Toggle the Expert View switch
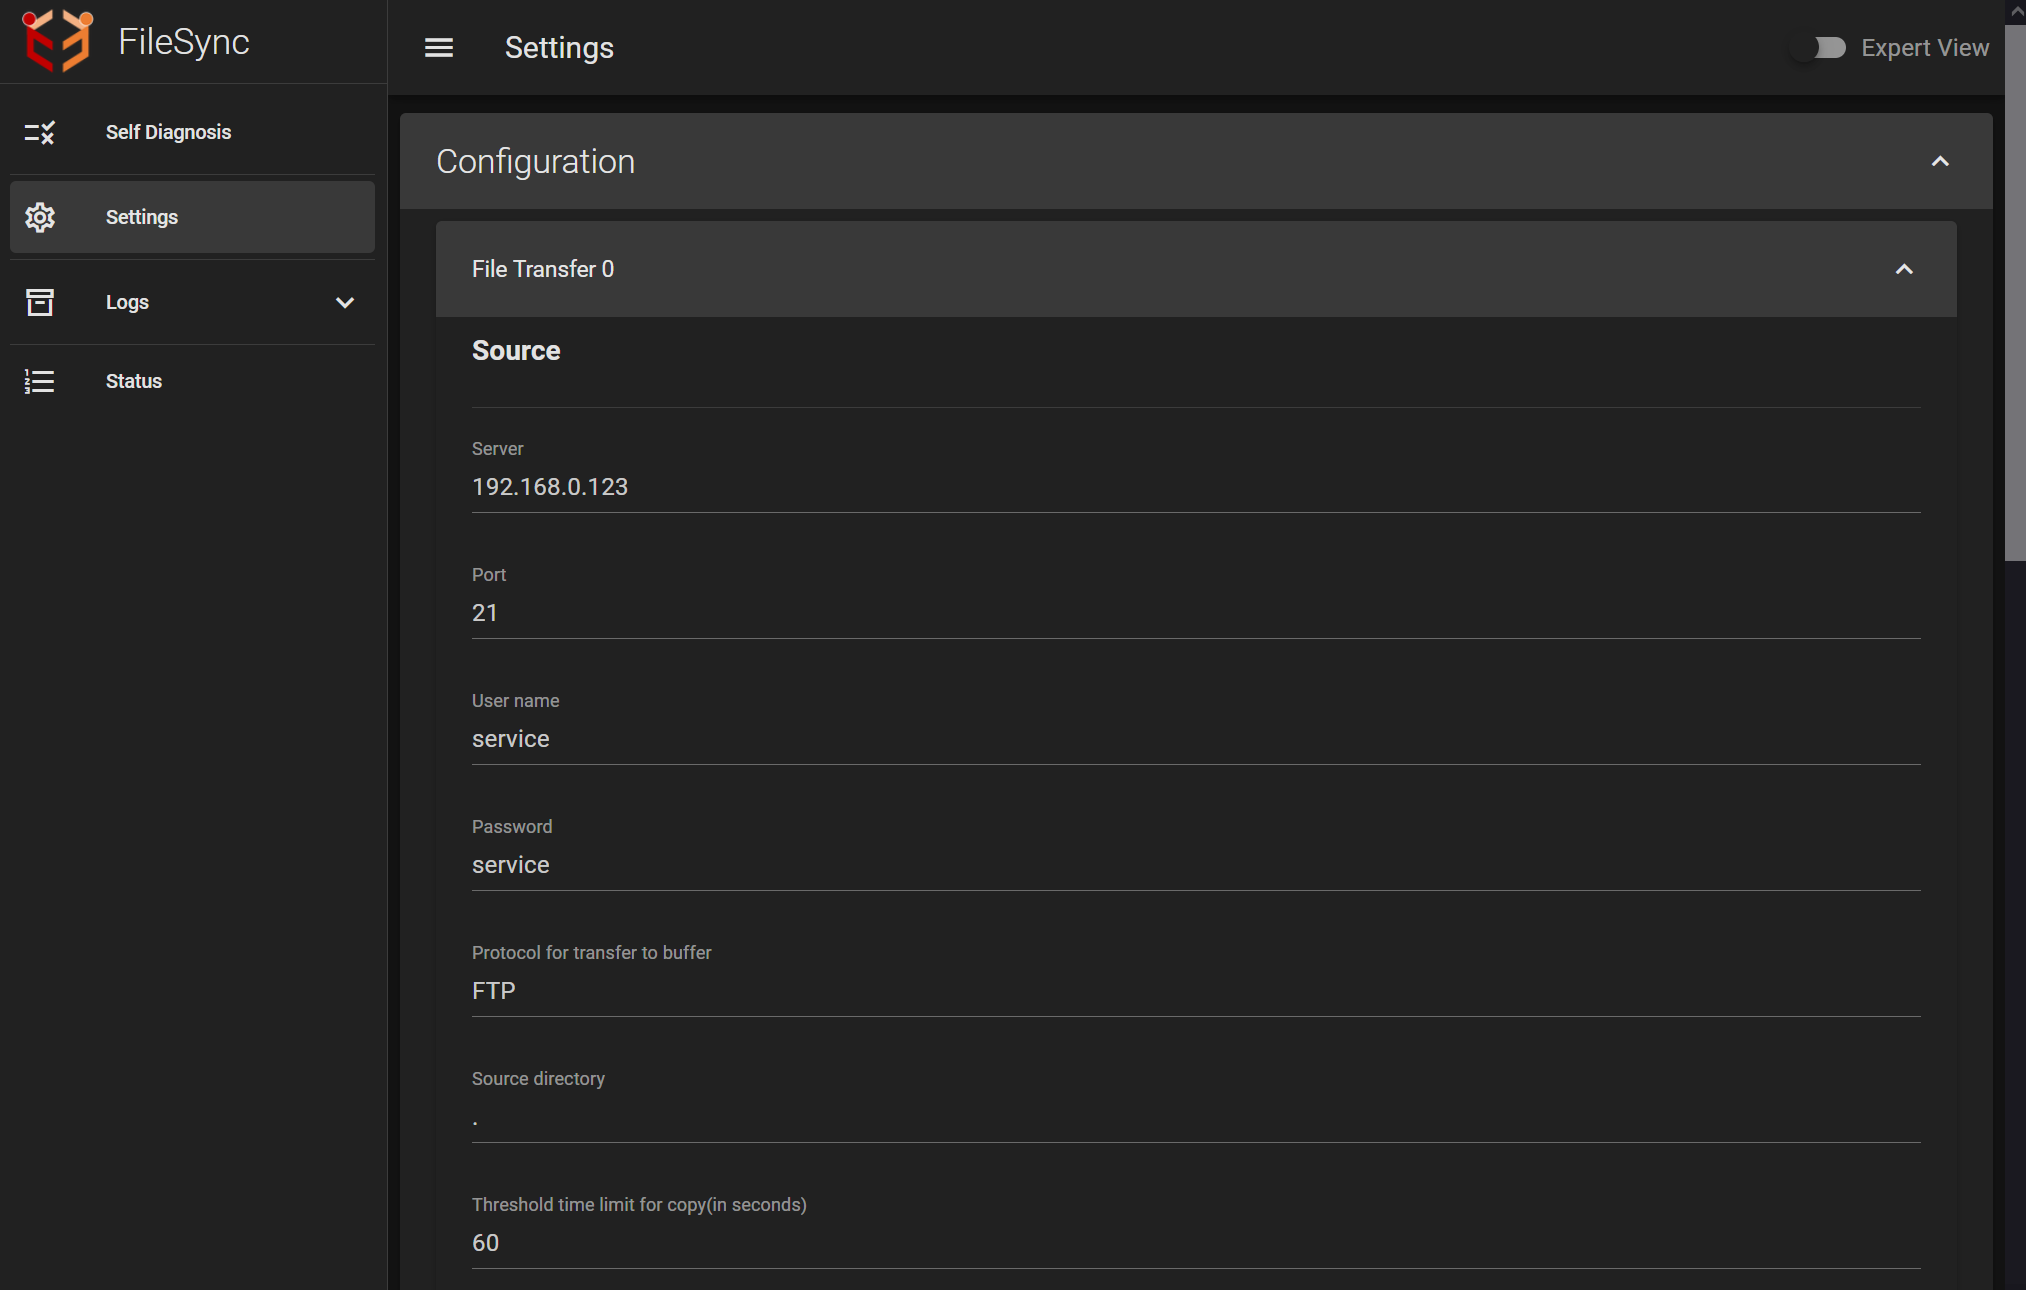 (1819, 48)
